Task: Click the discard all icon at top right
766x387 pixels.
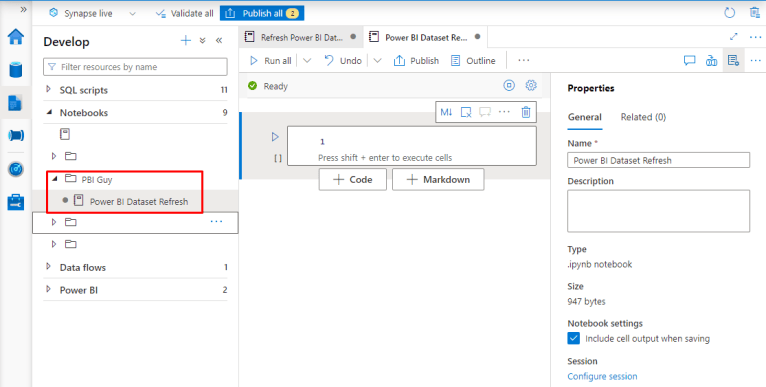Action: [755, 13]
